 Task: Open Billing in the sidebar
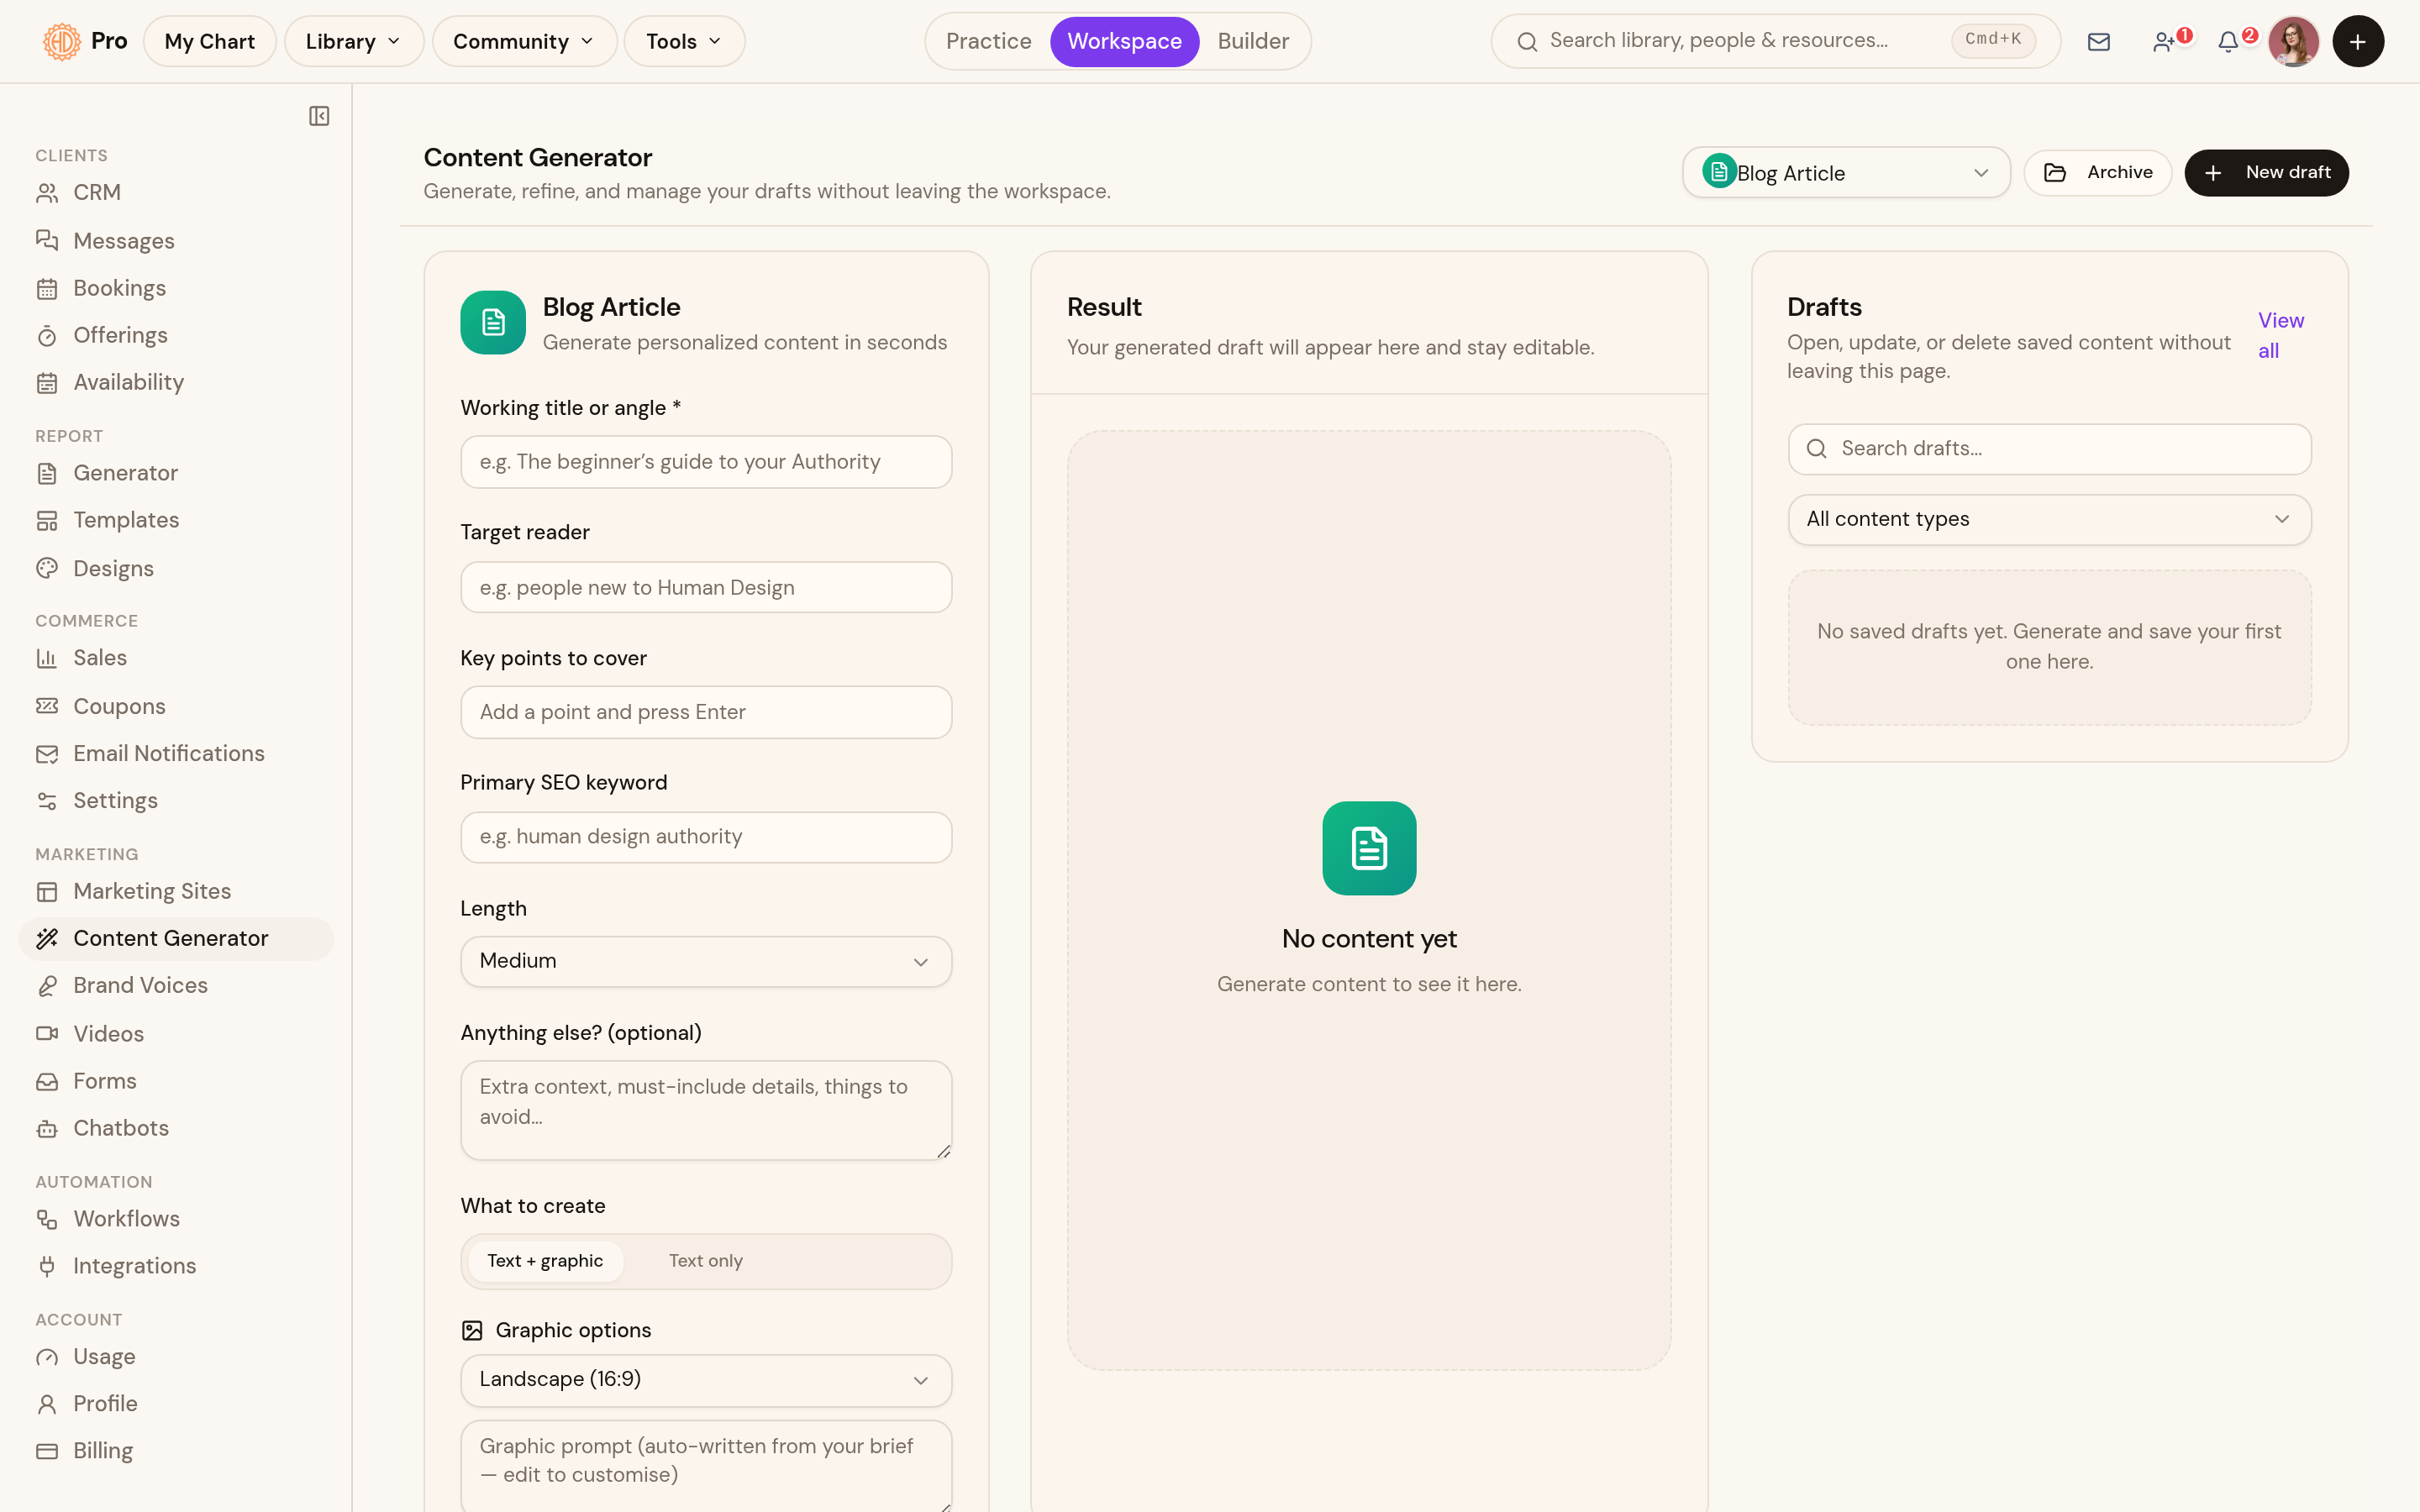[x=176, y=1450]
